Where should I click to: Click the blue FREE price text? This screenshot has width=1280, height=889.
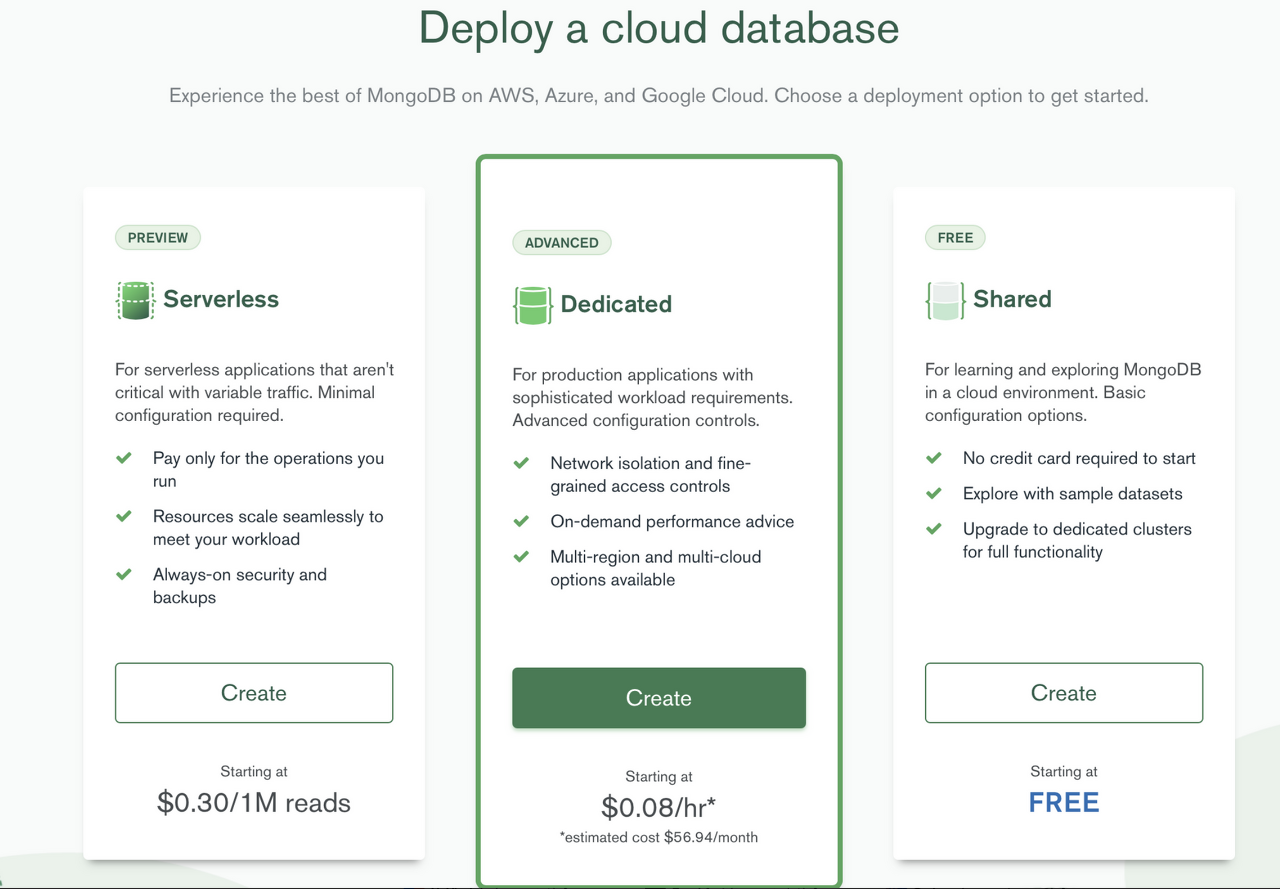(1064, 803)
